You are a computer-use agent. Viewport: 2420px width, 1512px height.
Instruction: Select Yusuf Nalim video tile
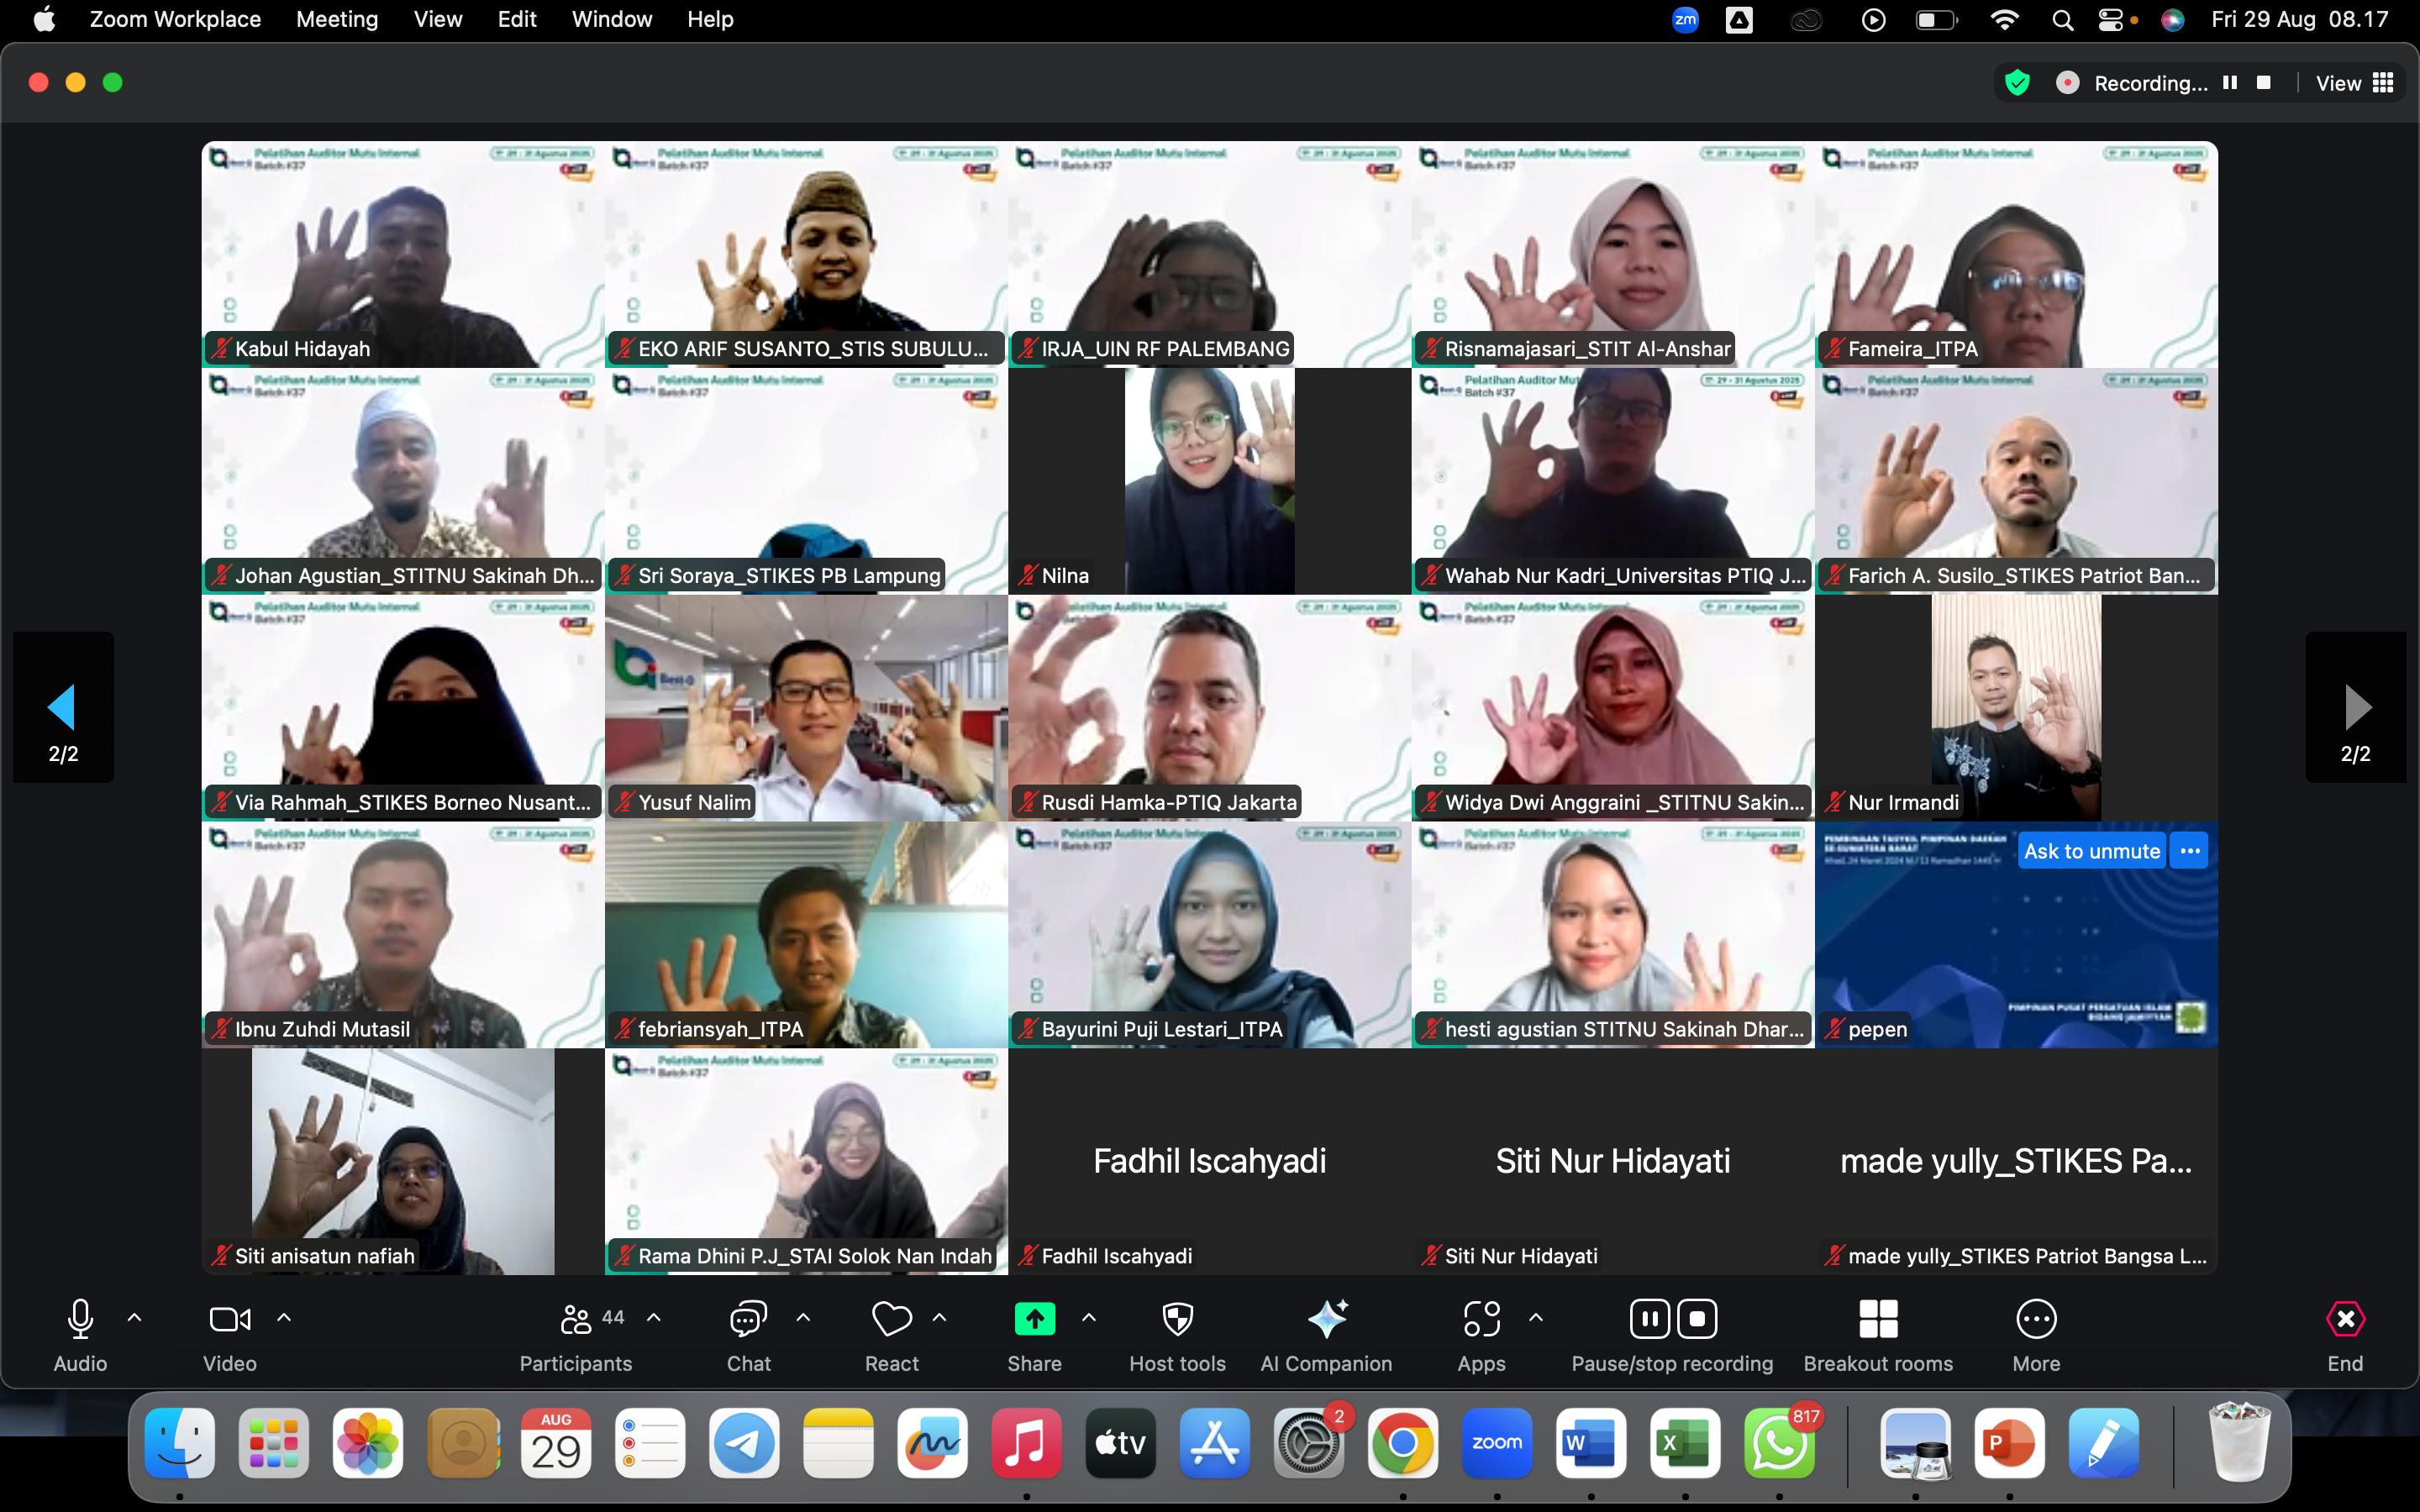tap(806, 708)
